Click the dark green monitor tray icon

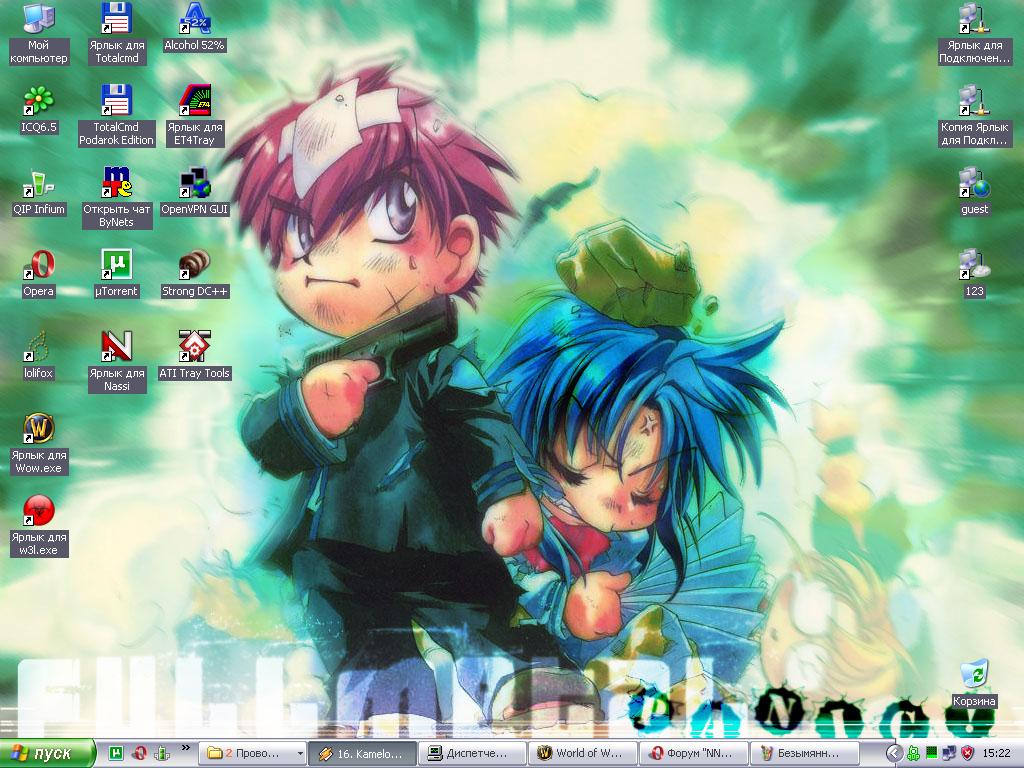point(932,754)
